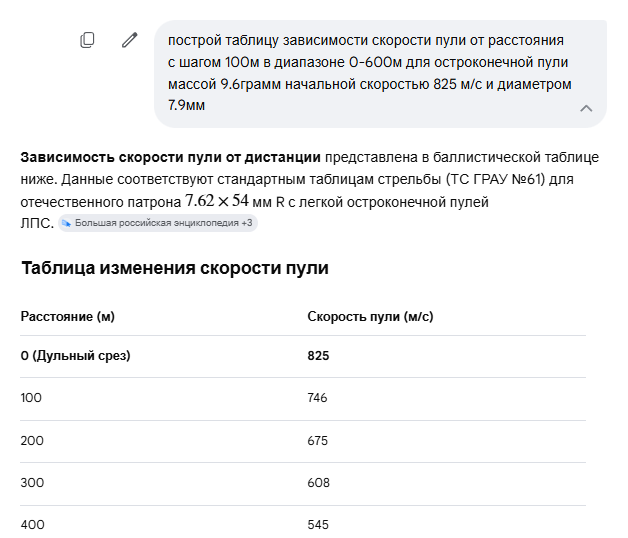Screen dimensions: 628x538
Task: Select the 400 distance cell
Action: tap(32, 524)
